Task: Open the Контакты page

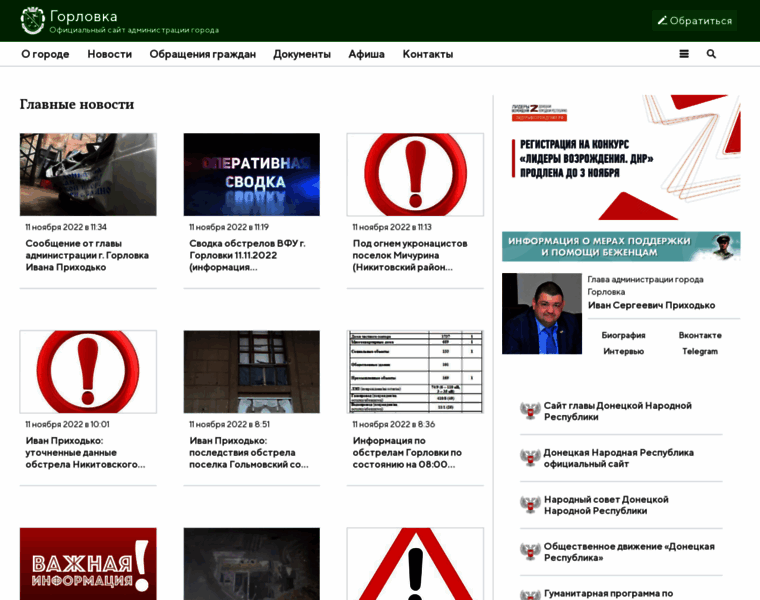Action: 427,54
